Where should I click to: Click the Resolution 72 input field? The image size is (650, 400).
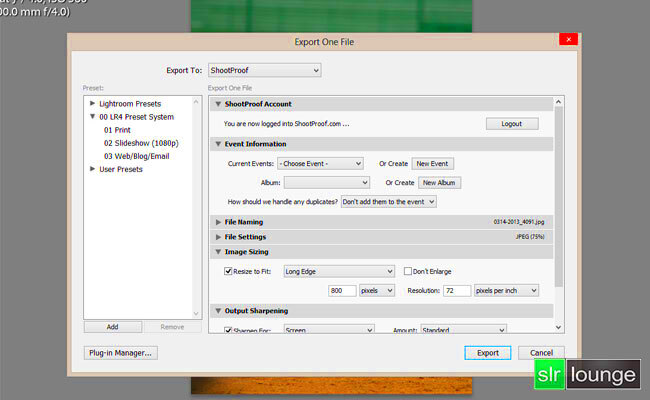click(x=457, y=291)
